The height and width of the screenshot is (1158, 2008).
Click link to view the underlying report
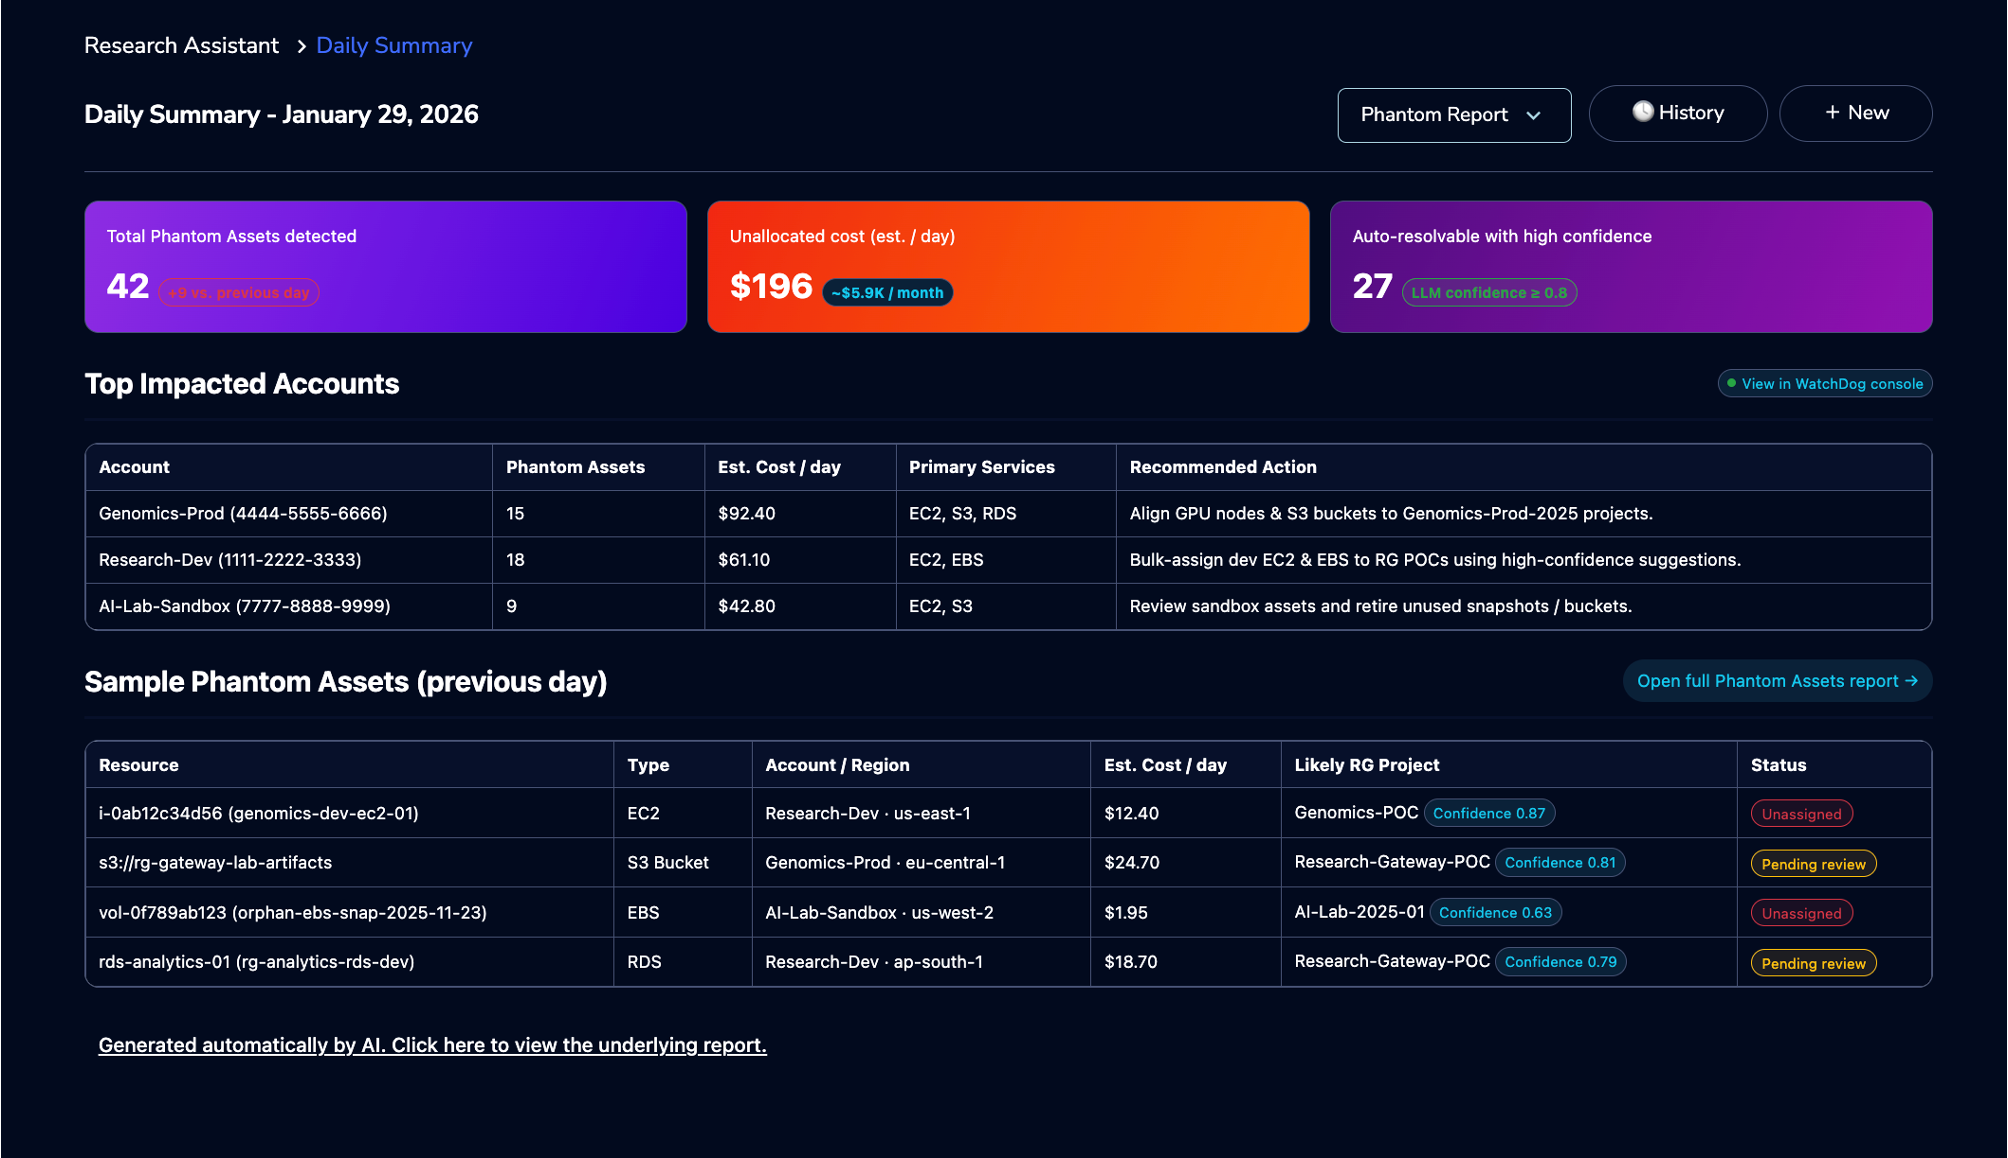pos(432,1045)
